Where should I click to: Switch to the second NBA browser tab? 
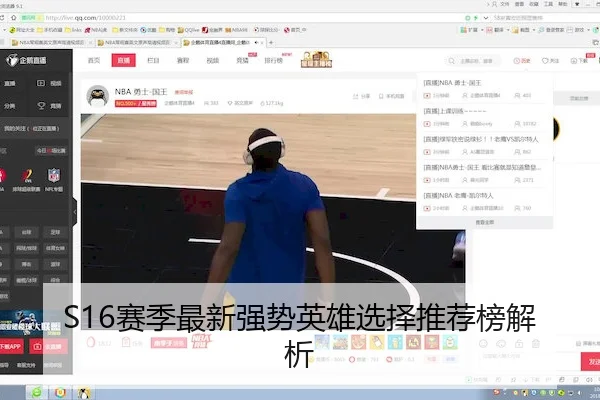point(137,42)
